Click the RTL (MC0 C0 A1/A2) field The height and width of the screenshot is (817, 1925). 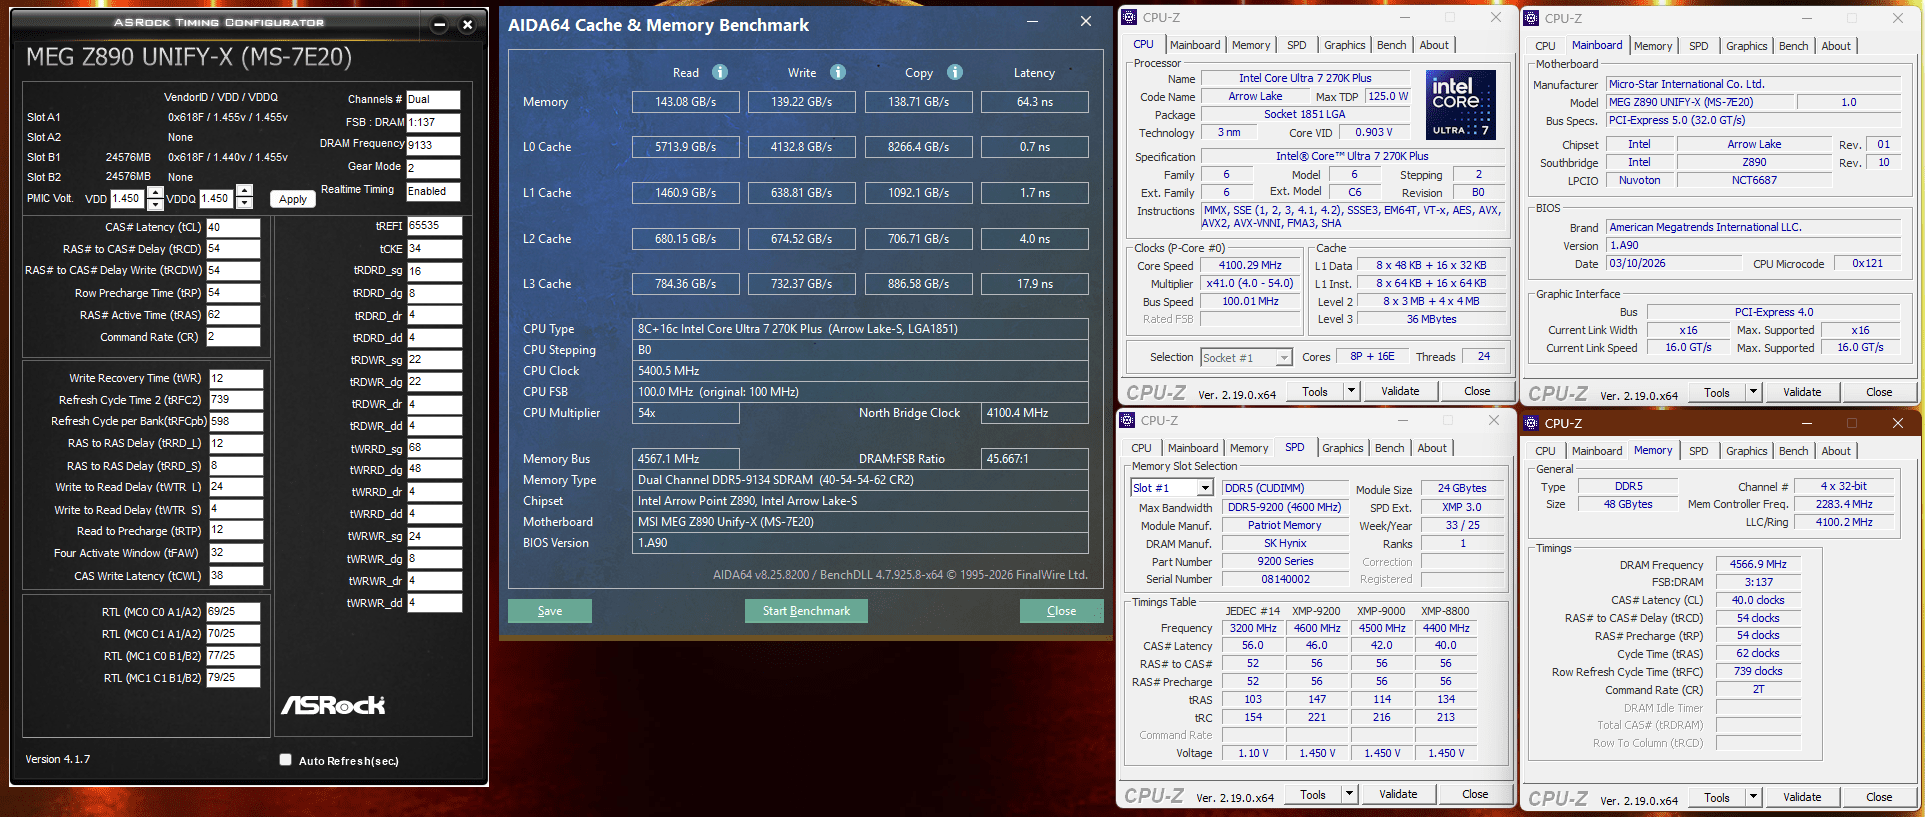click(x=233, y=611)
